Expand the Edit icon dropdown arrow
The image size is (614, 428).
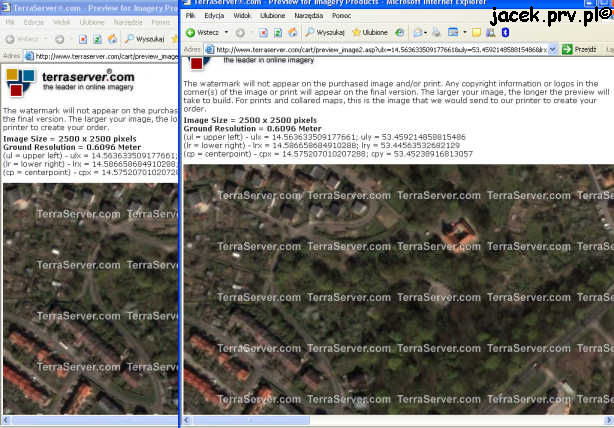coord(464,33)
